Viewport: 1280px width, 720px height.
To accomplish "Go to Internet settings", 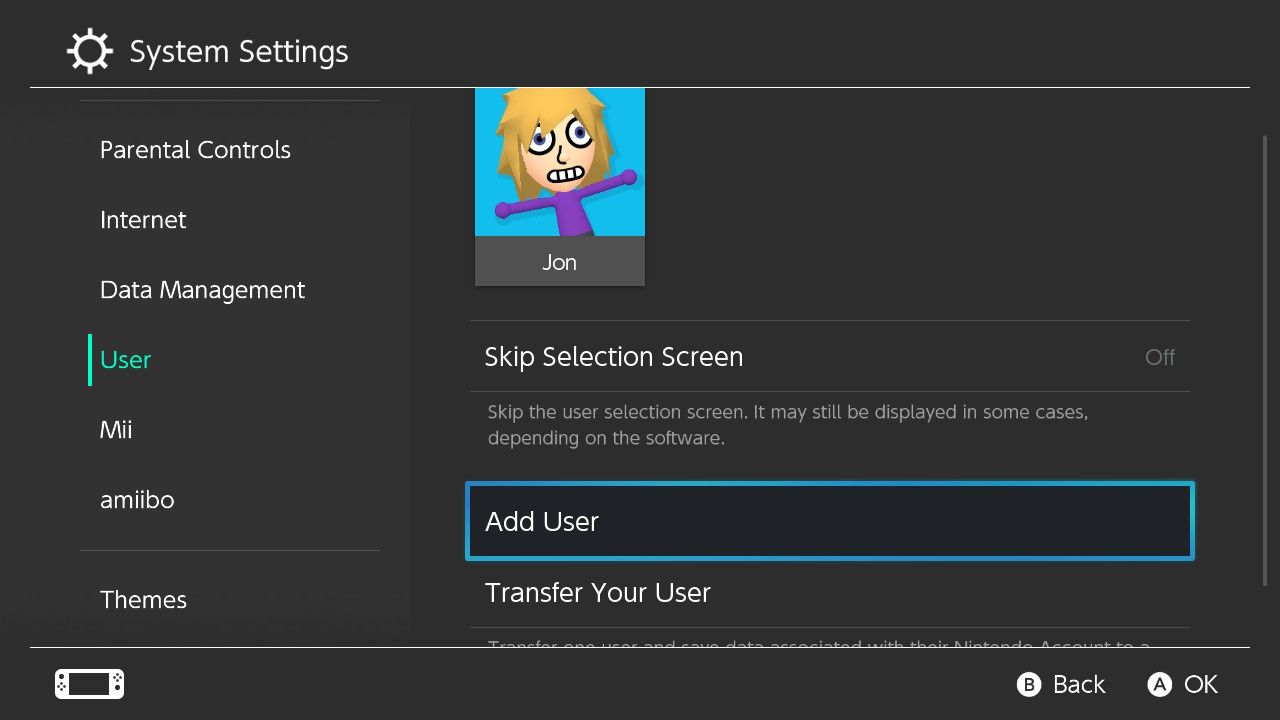I will pos(143,219).
